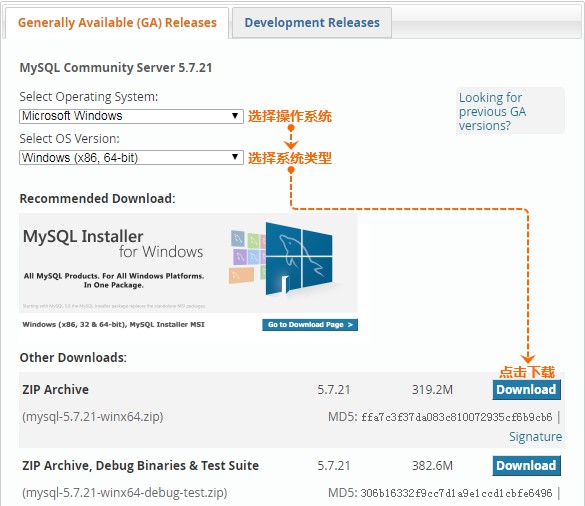The width and height of the screenshot is (585, 506).
Task: Open the Select OS Version dropdown arrow
Action: point(235,157)
